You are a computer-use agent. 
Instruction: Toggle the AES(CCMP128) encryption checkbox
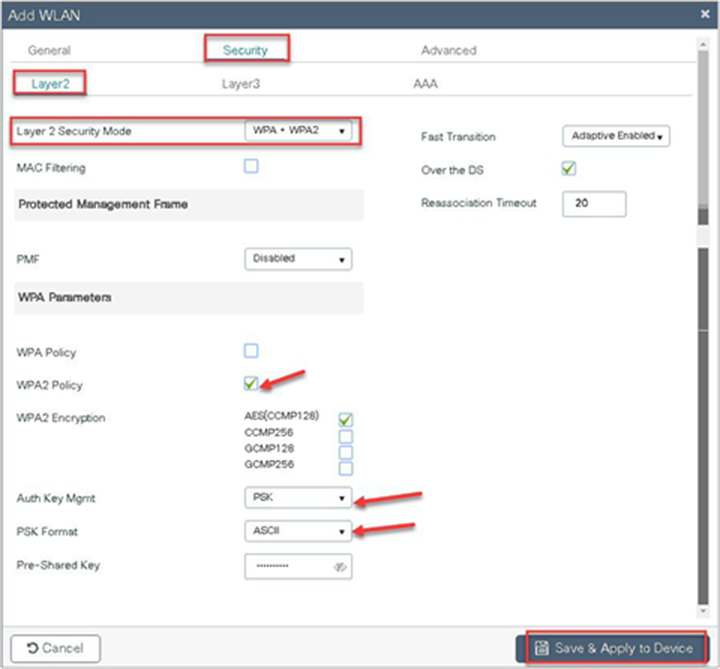coord(346,419)
